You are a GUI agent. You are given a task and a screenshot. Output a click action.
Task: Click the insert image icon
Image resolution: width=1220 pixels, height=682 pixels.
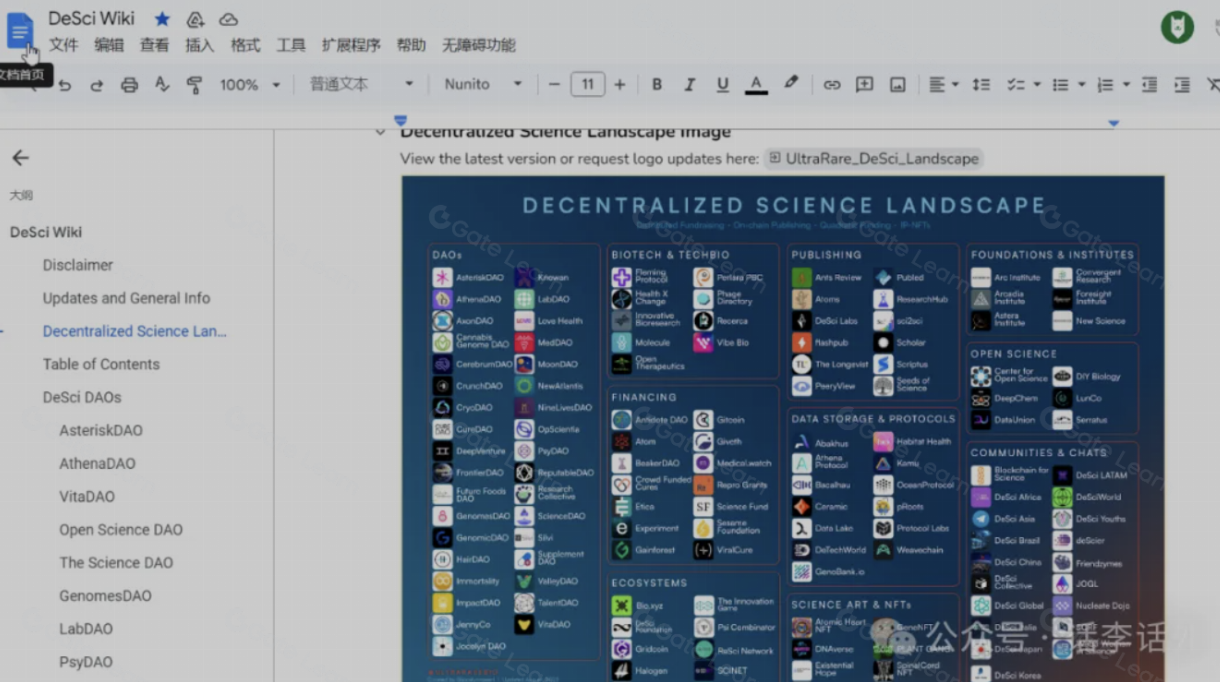(x=897, y=85)
